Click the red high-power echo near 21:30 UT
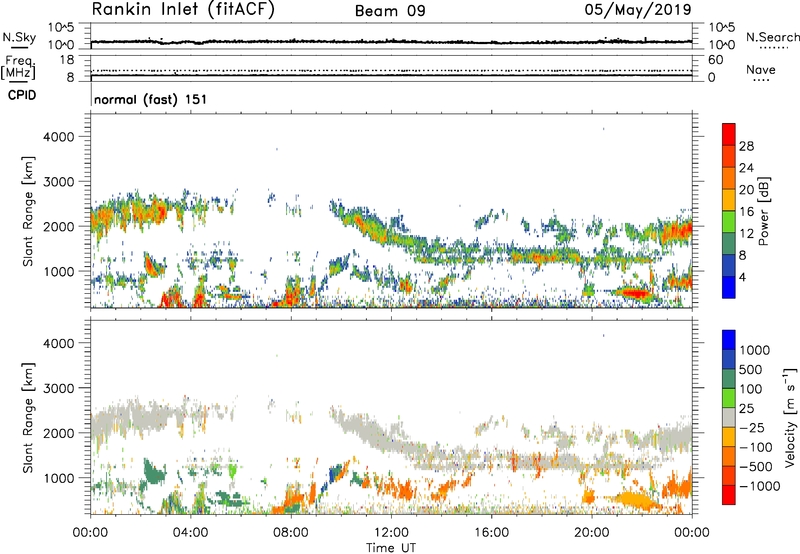This screenshot has height=554, width=800. (x=635, y=293)
